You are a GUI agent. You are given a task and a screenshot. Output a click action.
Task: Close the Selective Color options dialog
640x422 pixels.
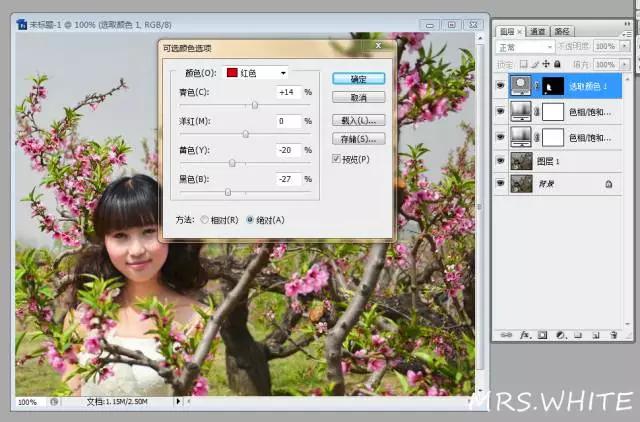point(378,46)
